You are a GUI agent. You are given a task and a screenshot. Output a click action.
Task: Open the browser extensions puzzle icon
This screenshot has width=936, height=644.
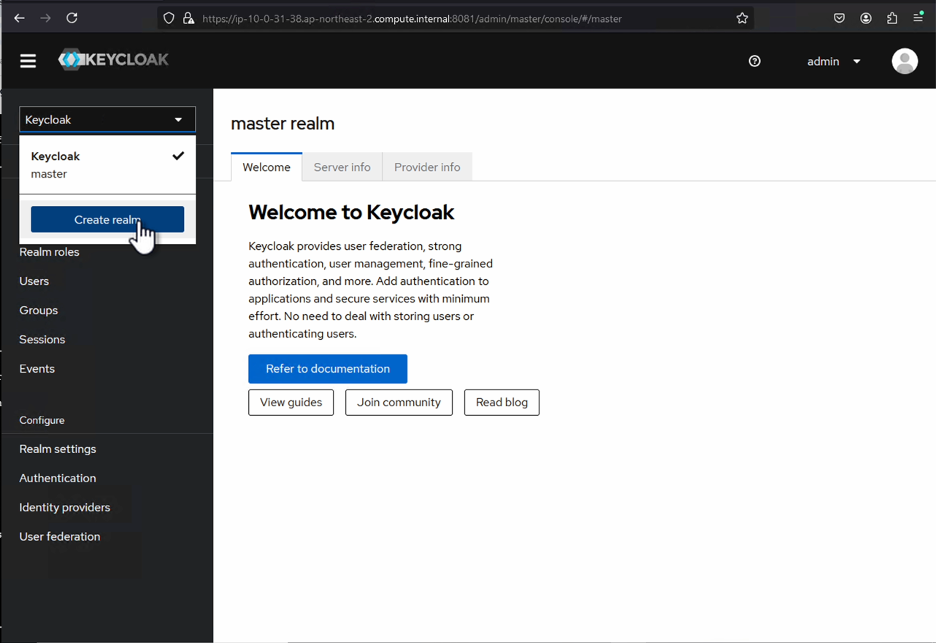click(x=892, y=18)
